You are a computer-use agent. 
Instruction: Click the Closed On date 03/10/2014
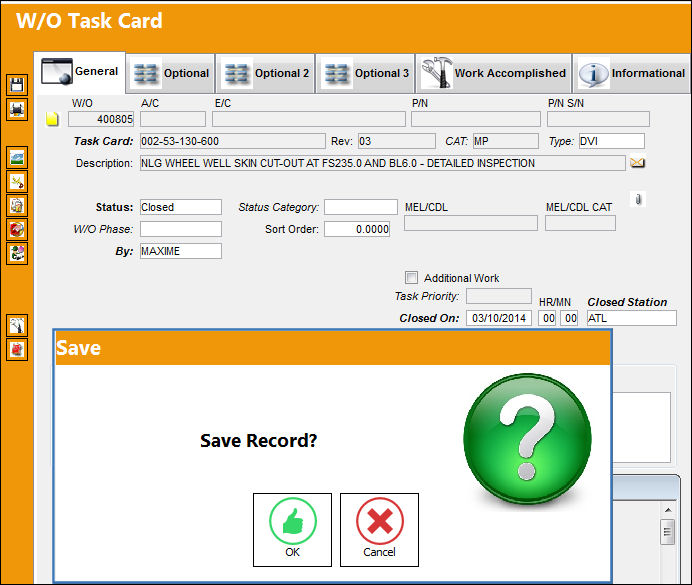pyautogui.click(x=499, y=318)
